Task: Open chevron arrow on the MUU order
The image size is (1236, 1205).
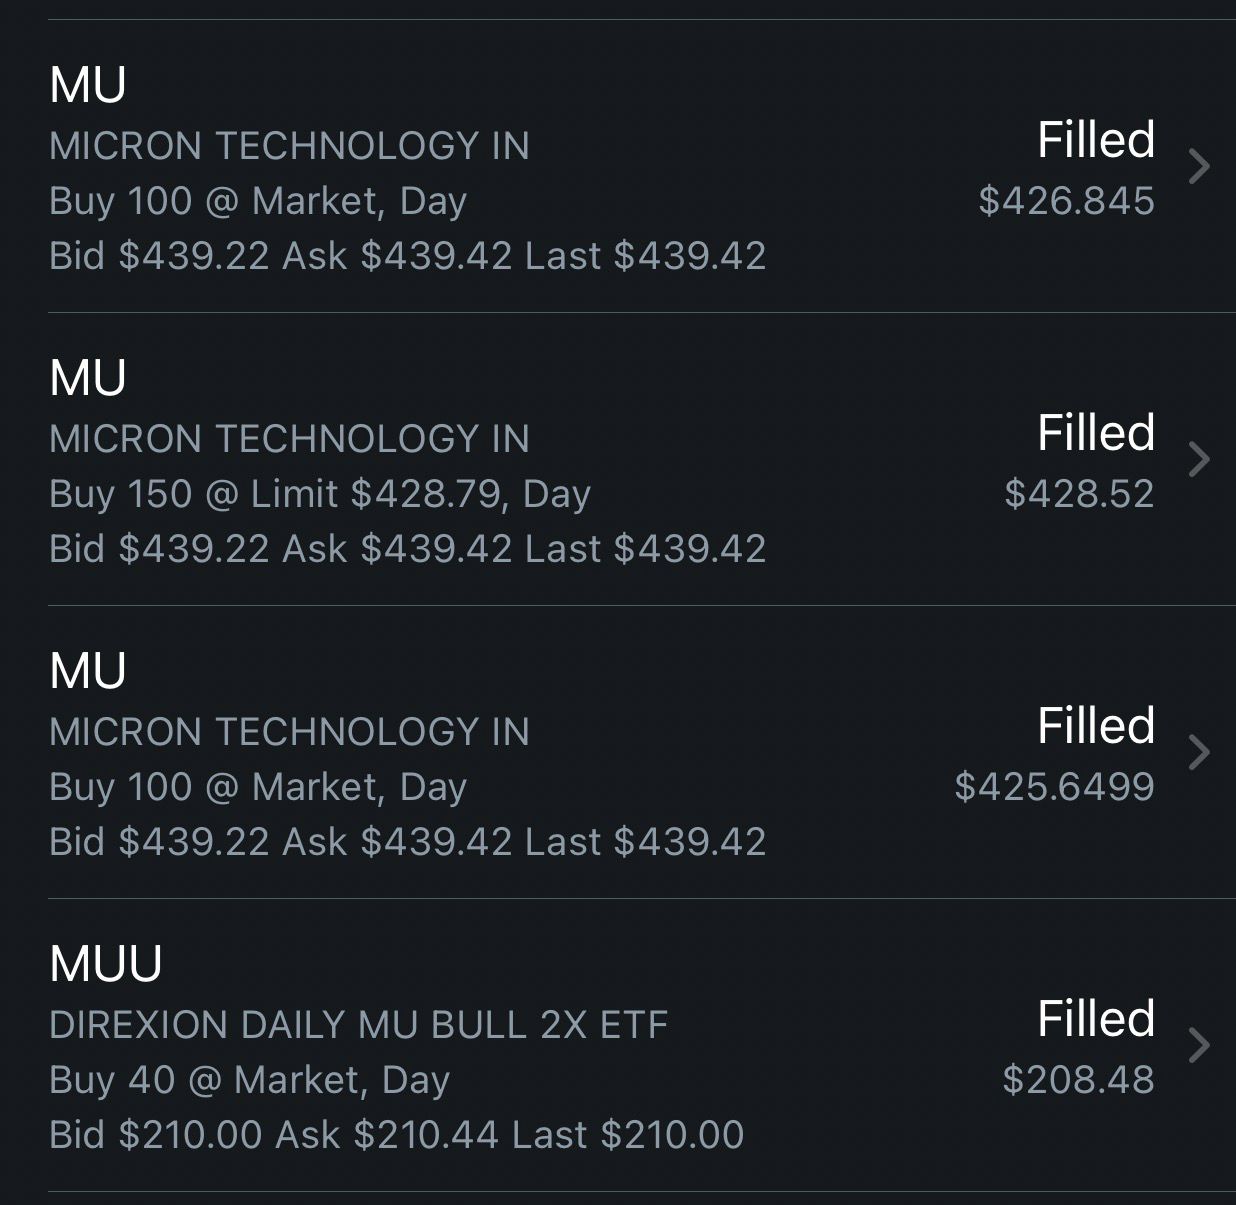Action: point(1199,1045)
